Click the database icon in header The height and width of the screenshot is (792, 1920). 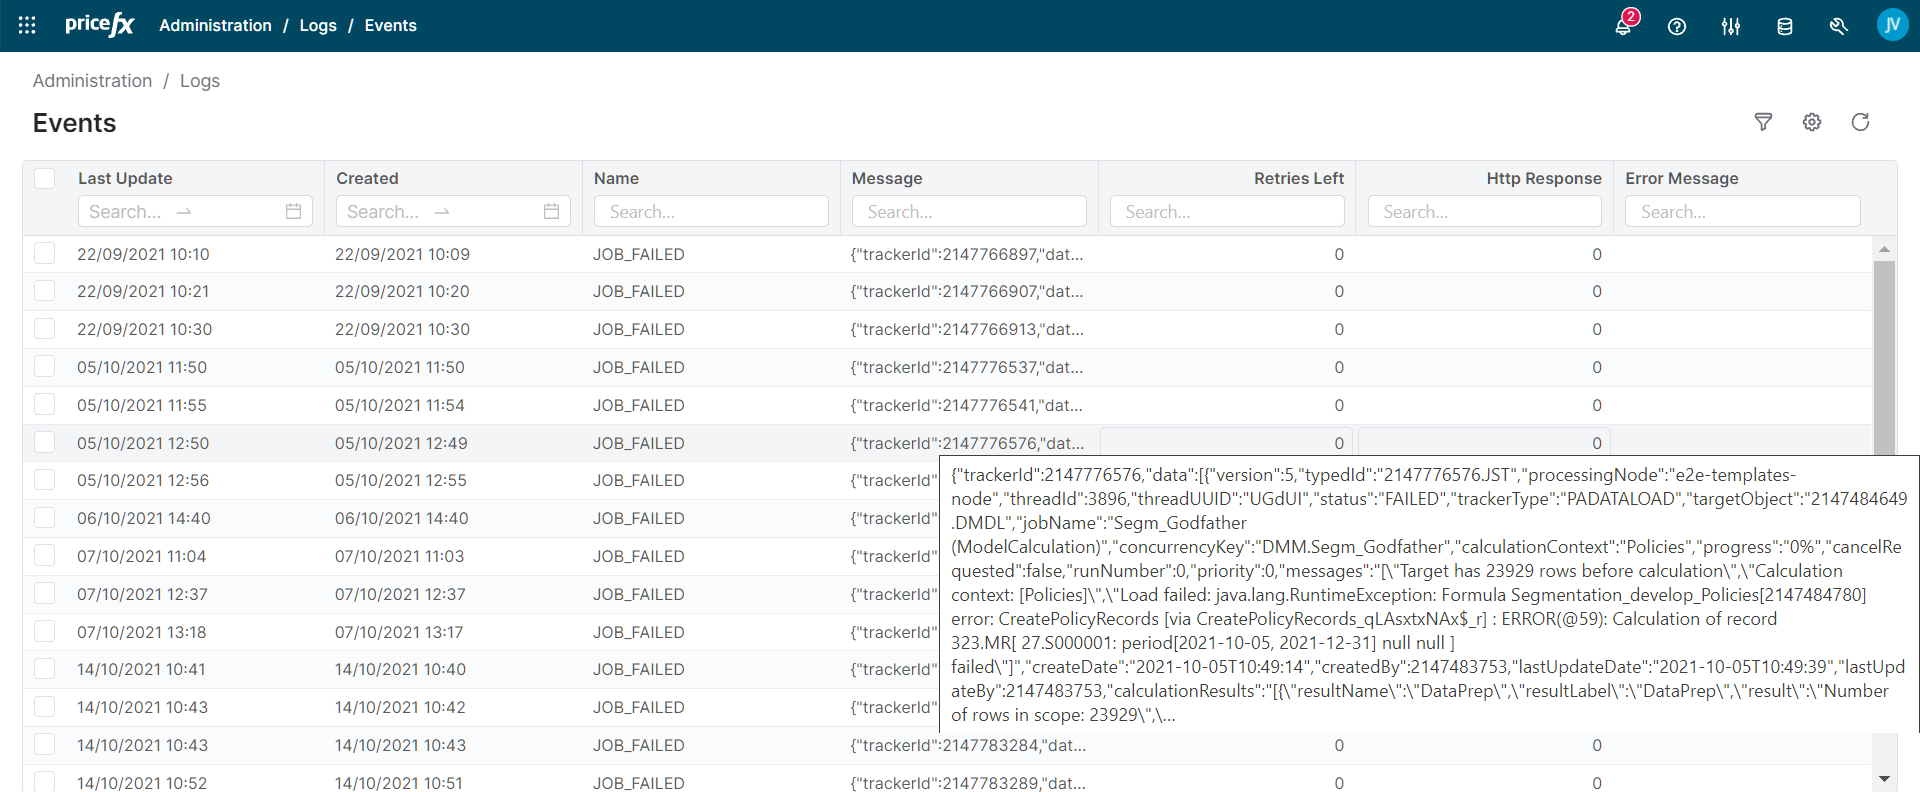click(x=1785, y=26)
